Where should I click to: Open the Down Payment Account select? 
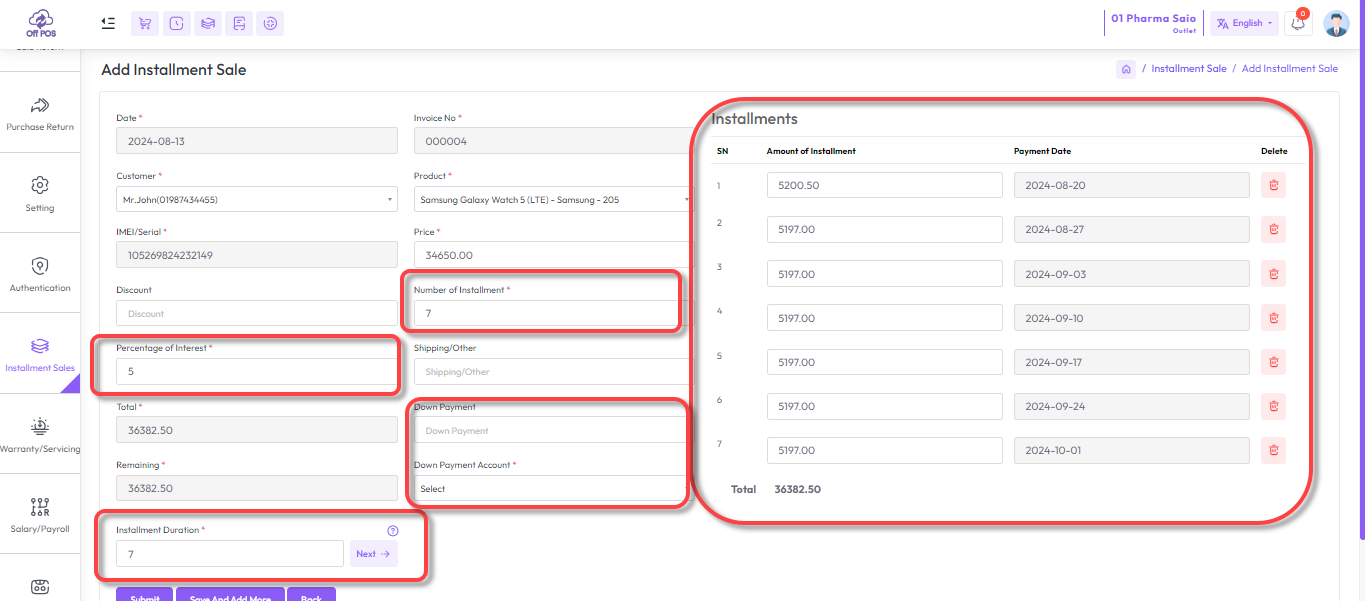pyautogui.click(x=548, y=489)
